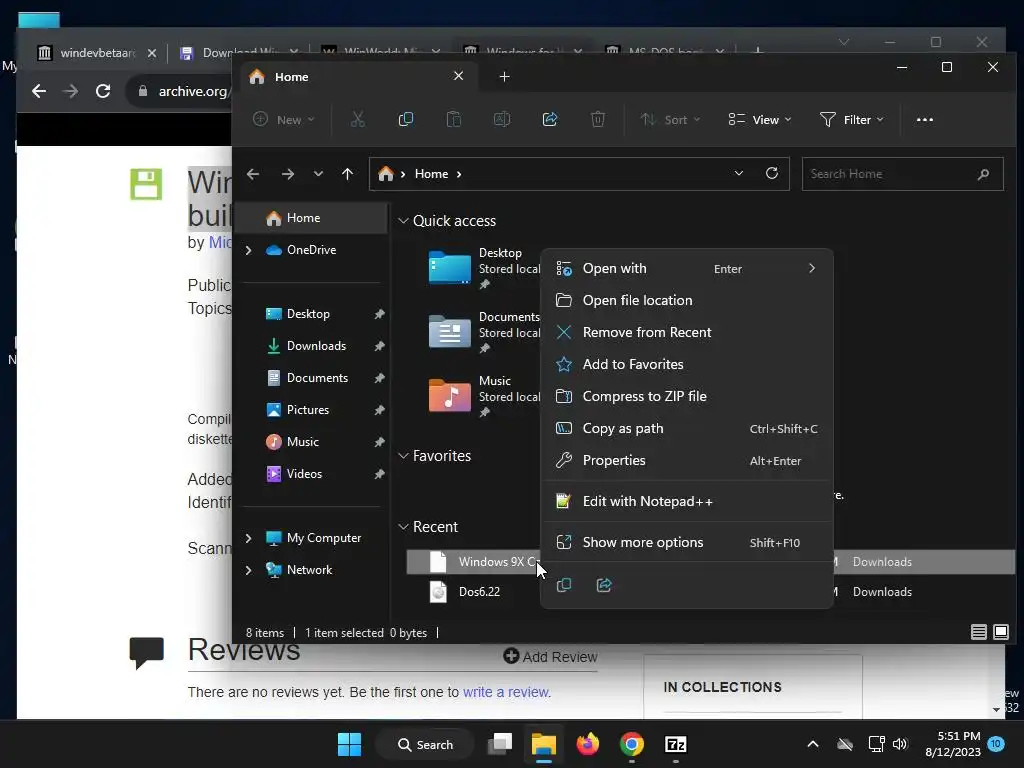1024x768 pixels.
Task: Select the Dos6.22 recent file
Action: click(x=479, y=592)
